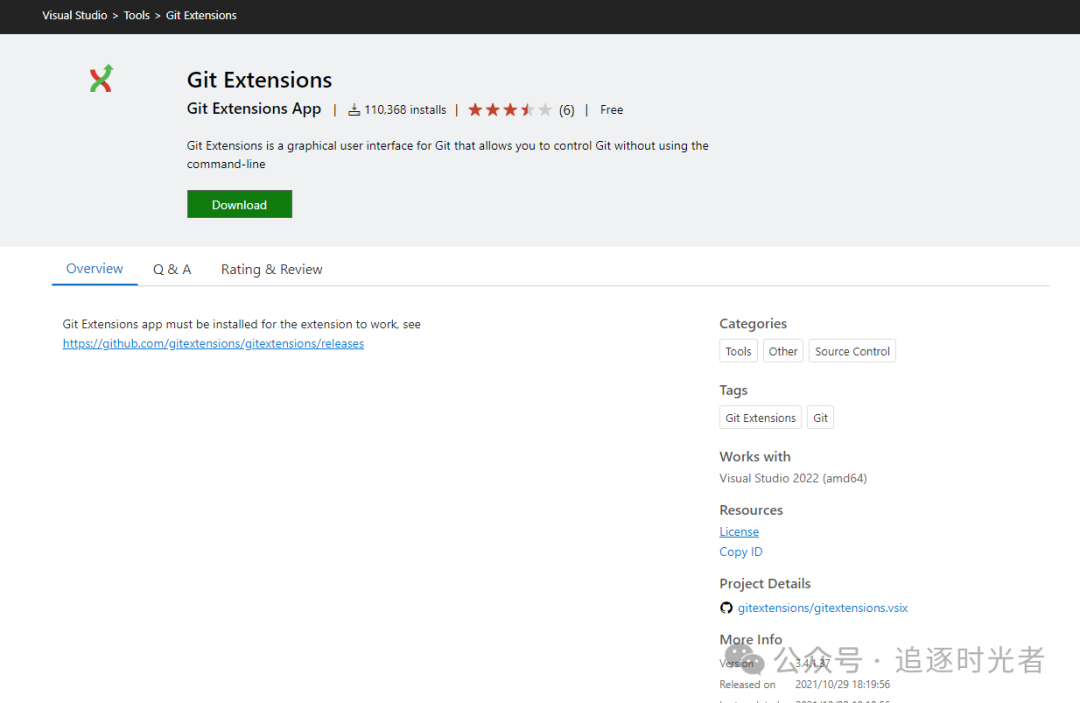Viewport: 1080px width, 703px height.
Task: Click the Git Extensions logo icon
Action: [101, 78]
